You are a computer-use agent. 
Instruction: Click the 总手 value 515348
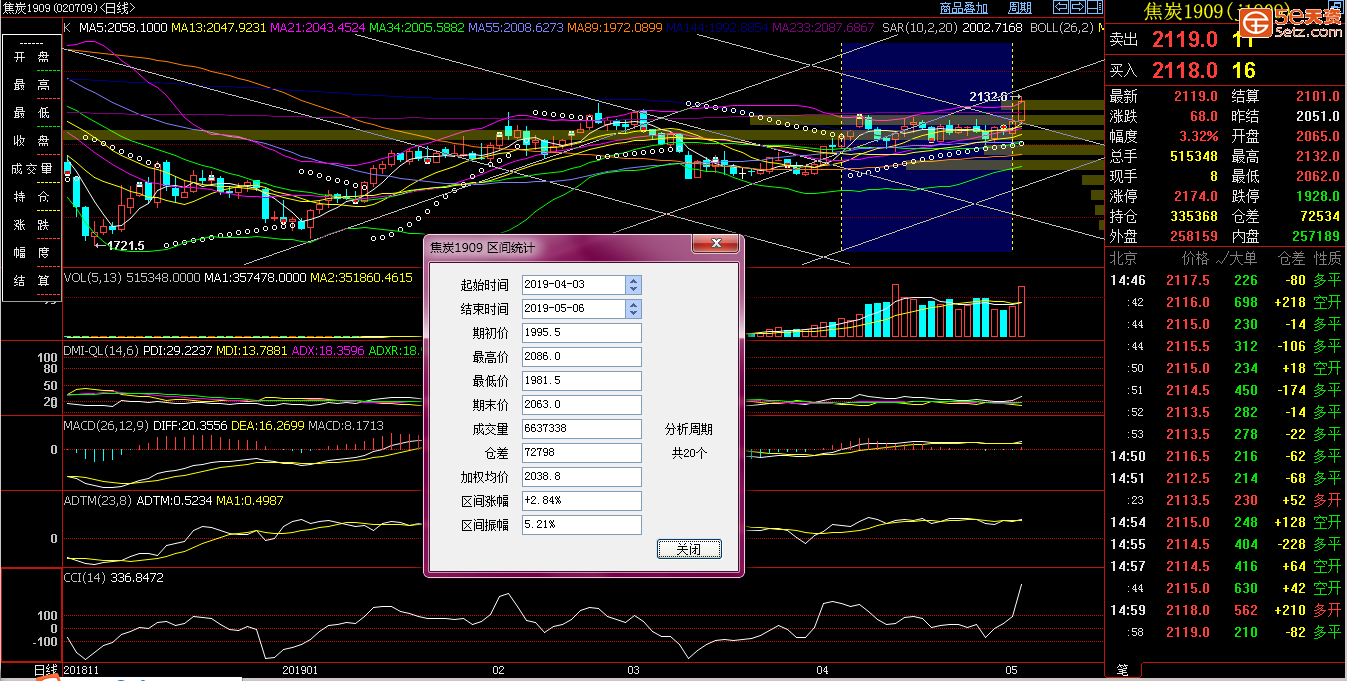click(x=1194, y=156)
